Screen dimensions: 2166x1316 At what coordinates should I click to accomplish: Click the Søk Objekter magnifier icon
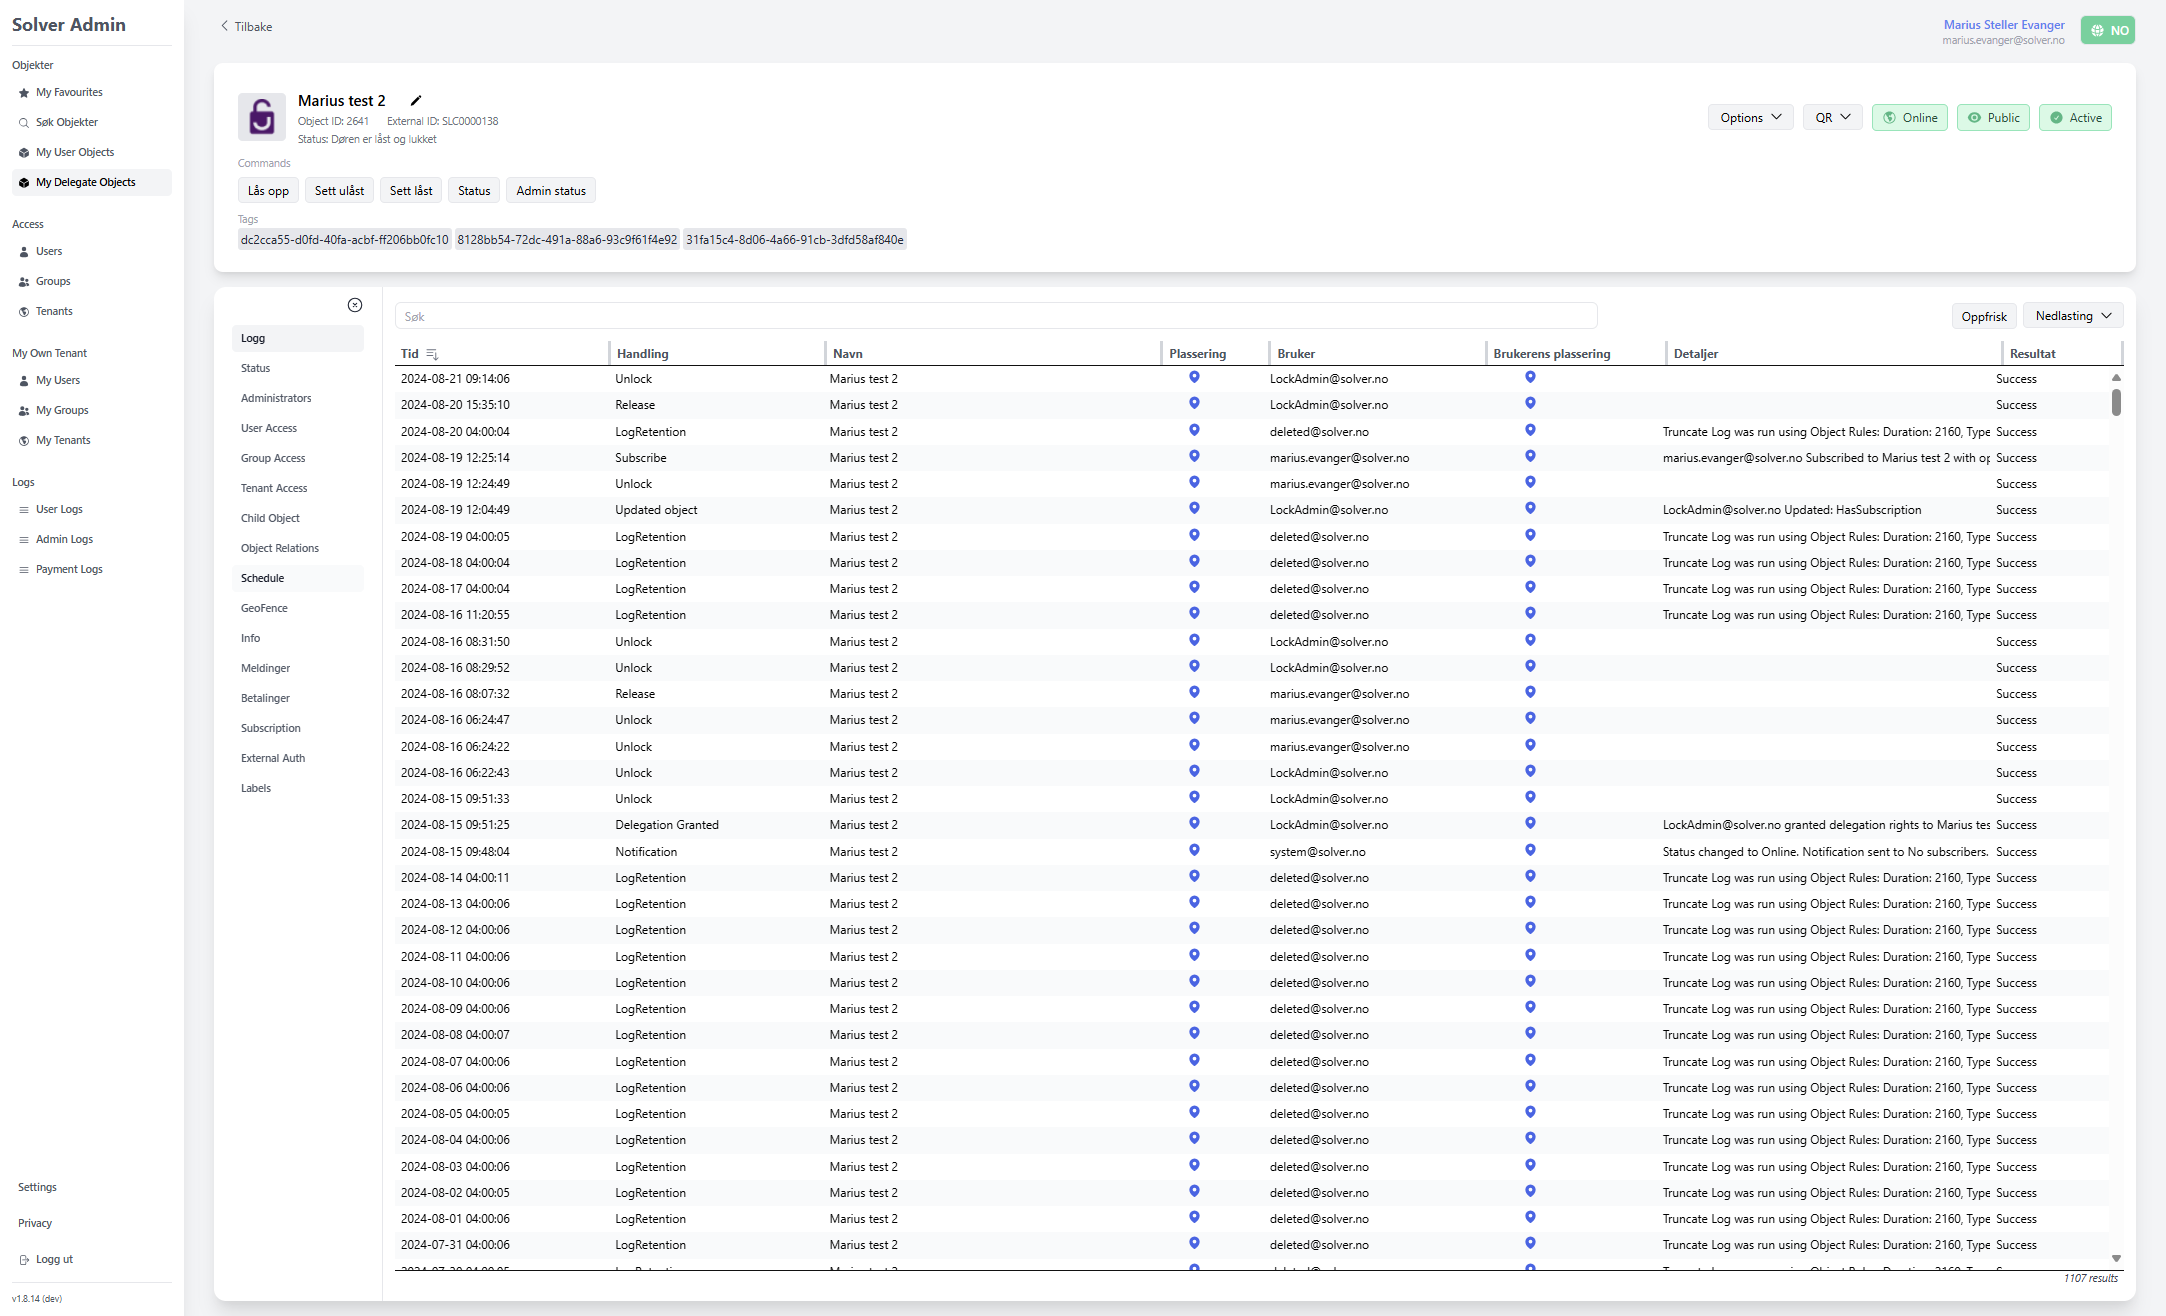[x=24, y=123]
